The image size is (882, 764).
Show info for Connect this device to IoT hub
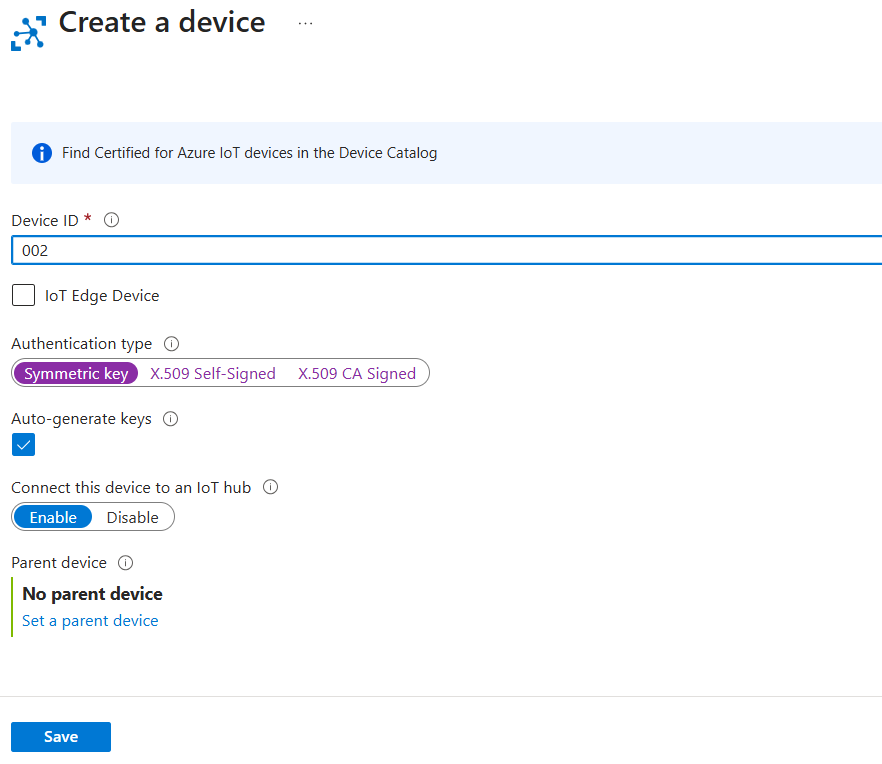pyautogui.click(x=270, y=488)
